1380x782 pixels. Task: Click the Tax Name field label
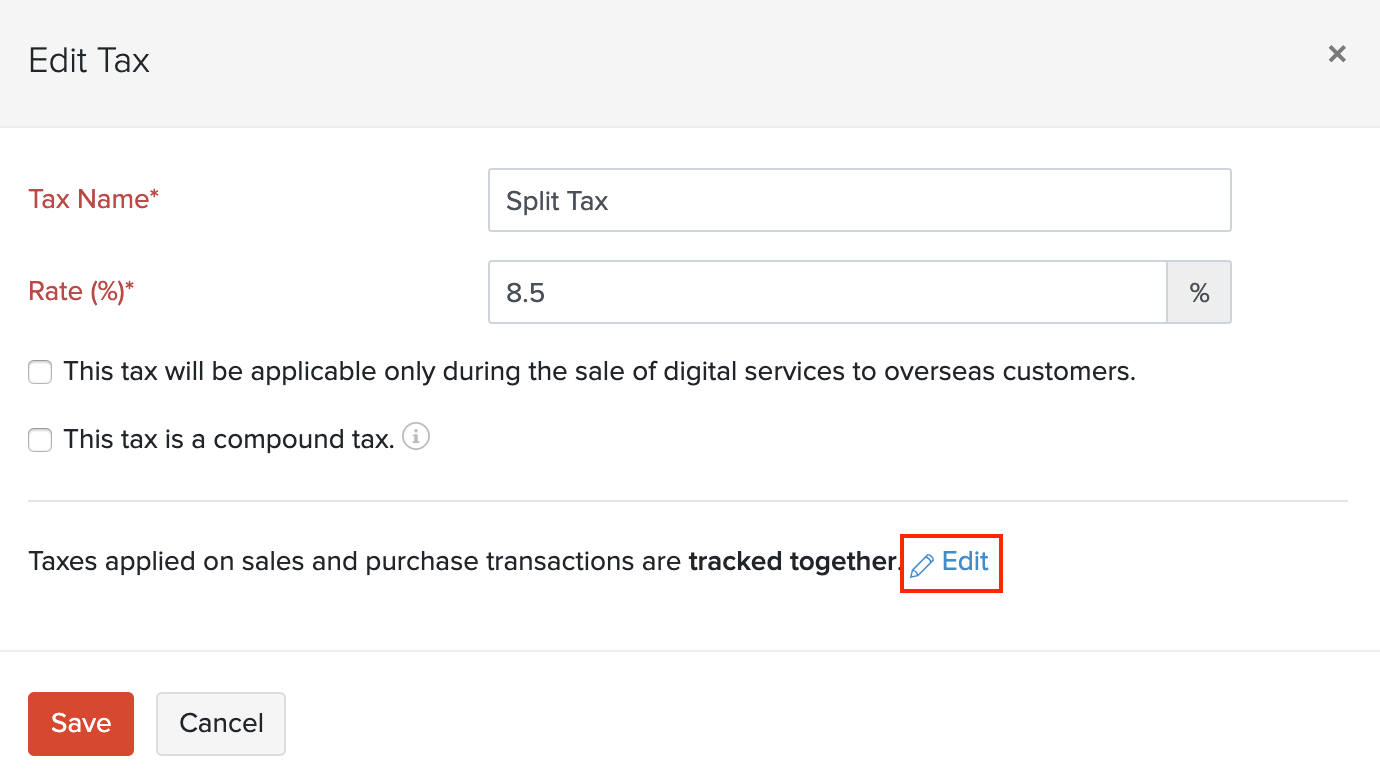click(x=94, y=199)
